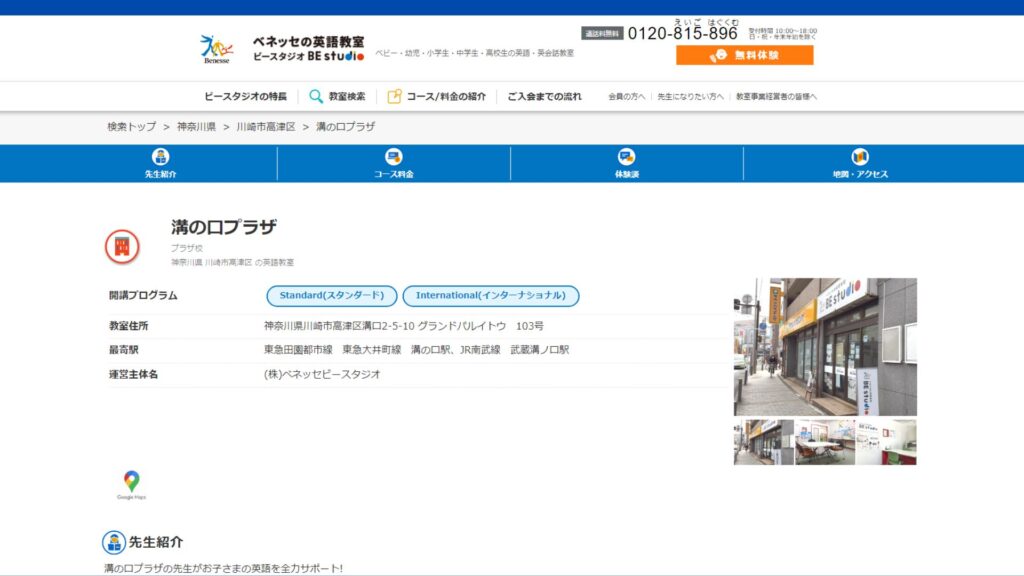The image size is (1024, 576).
Task: Follow the 先生になりたい方へ link
Action: 690,97
